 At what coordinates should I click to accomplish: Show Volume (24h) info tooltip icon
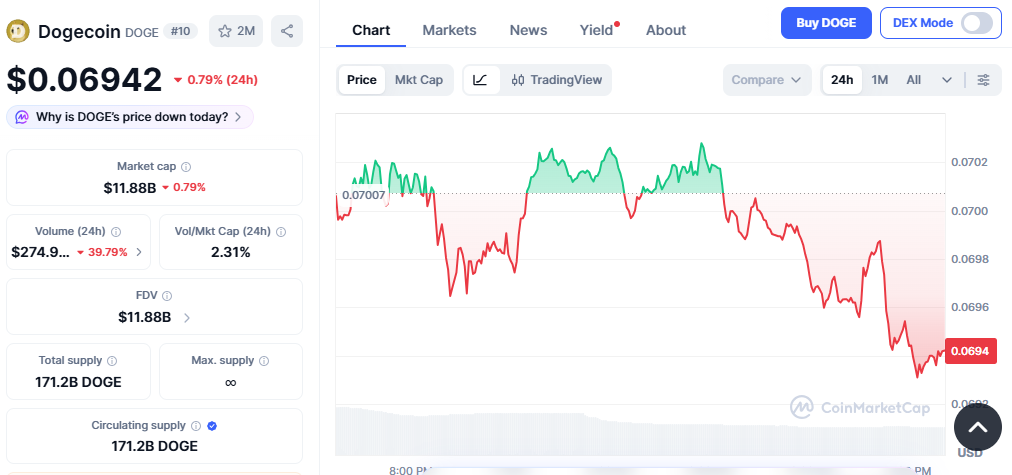coord(116,232)
